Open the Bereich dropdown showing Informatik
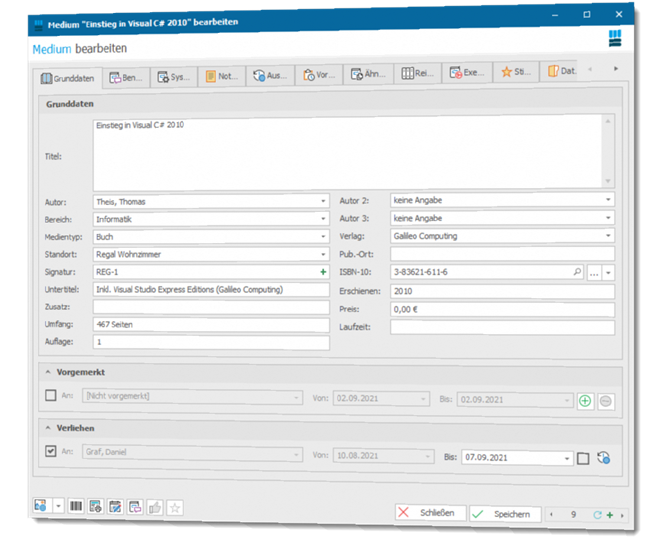The image size is (650, 546). click(323, 218)
